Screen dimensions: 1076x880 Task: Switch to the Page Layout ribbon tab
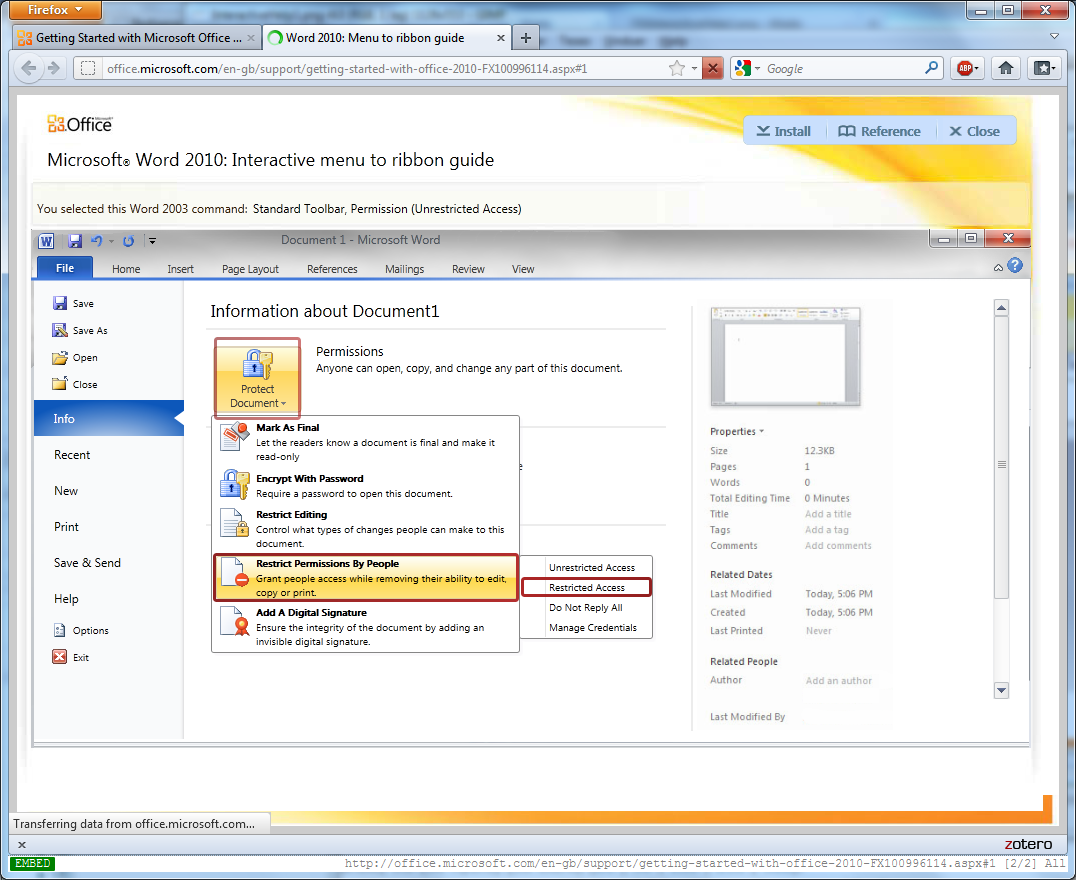coord(250,269)
